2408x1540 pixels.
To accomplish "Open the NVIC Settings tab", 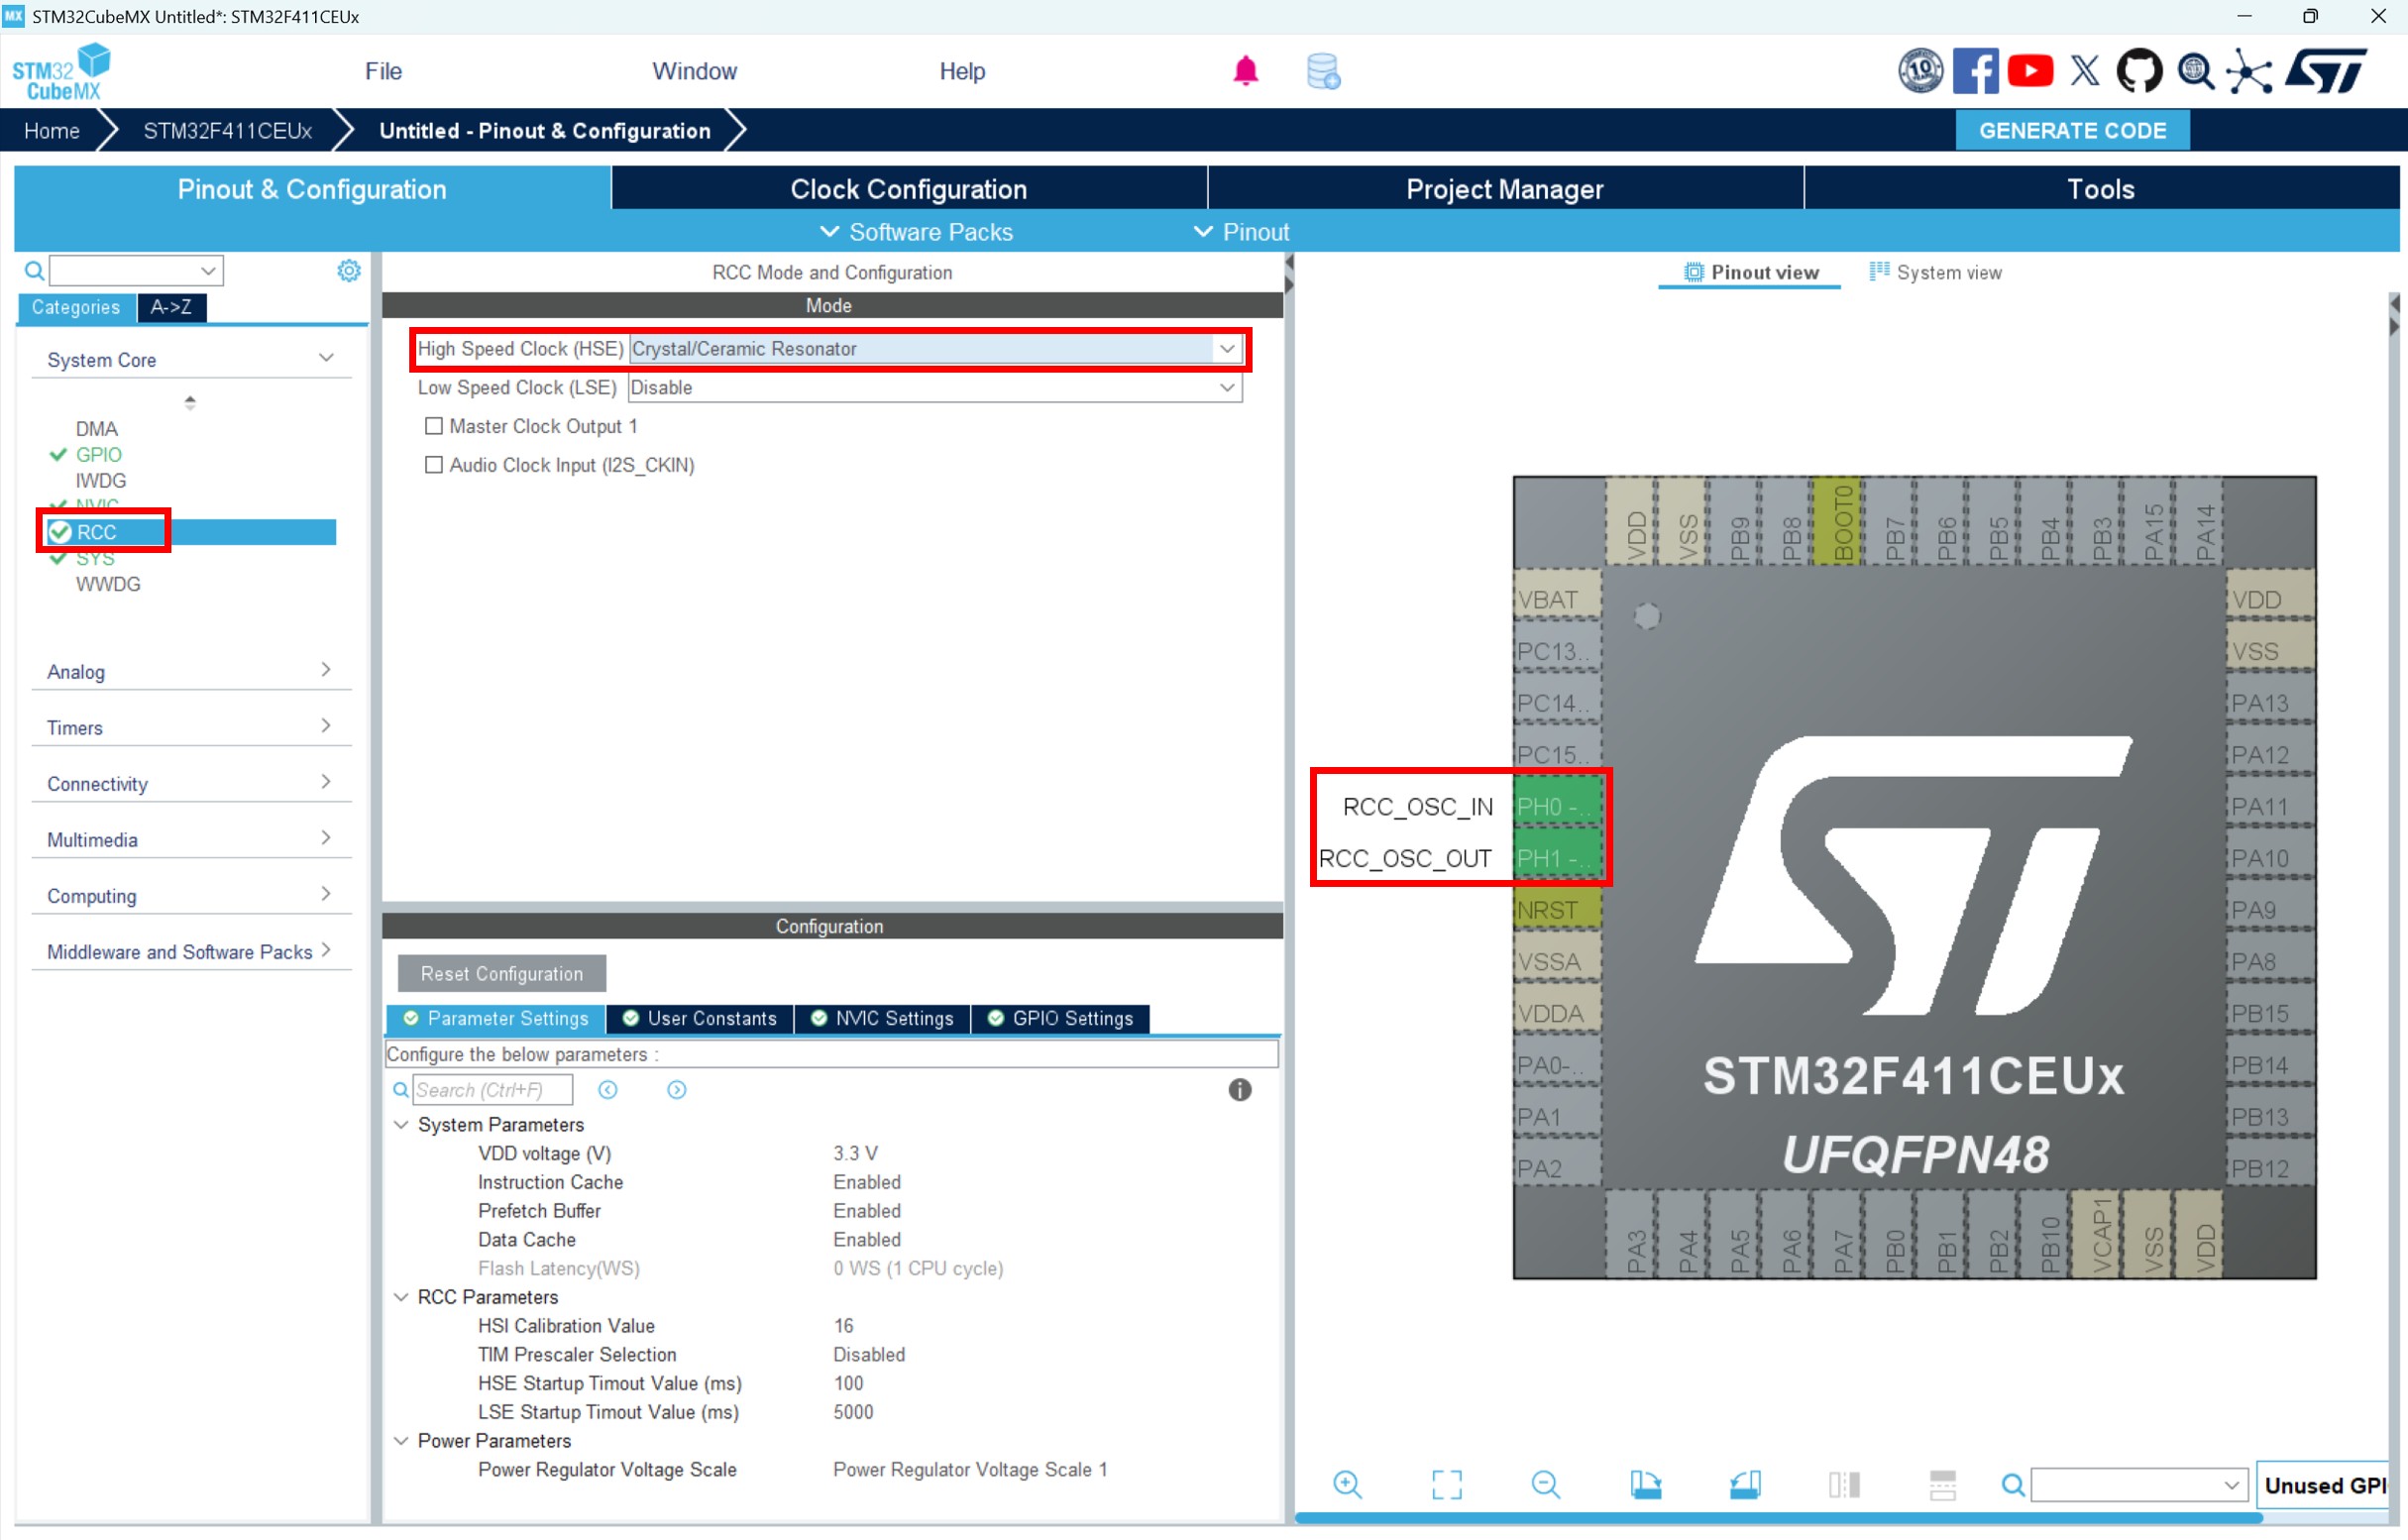I will point(882,1019).
